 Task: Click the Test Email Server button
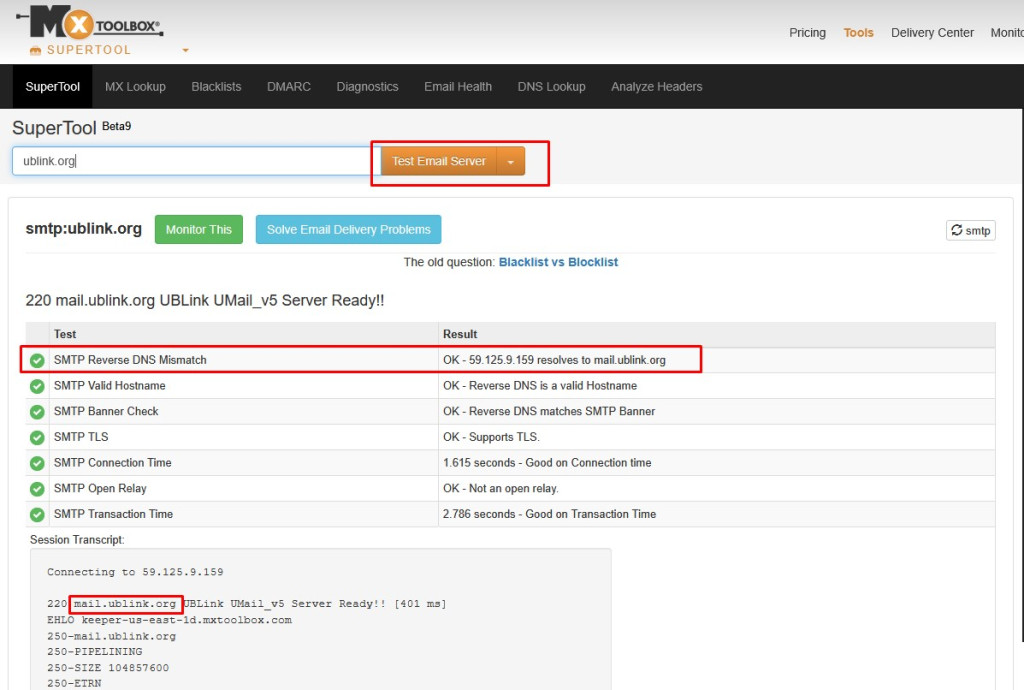click(439, 161)
